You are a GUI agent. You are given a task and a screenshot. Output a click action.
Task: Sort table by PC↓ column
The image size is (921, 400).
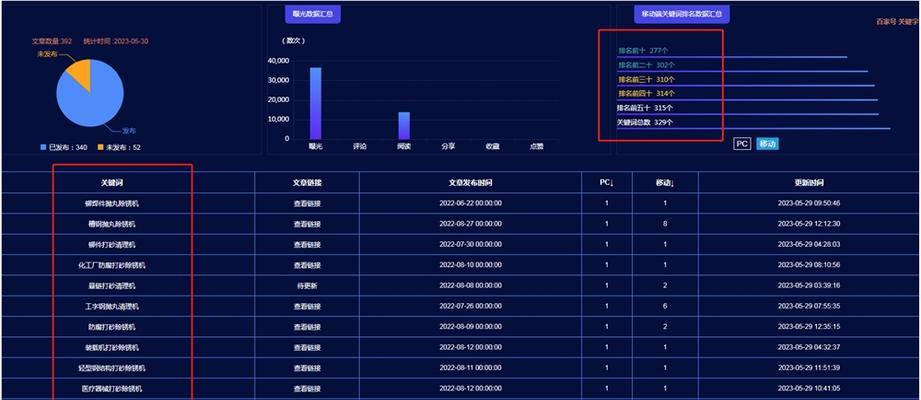(607, 183)
